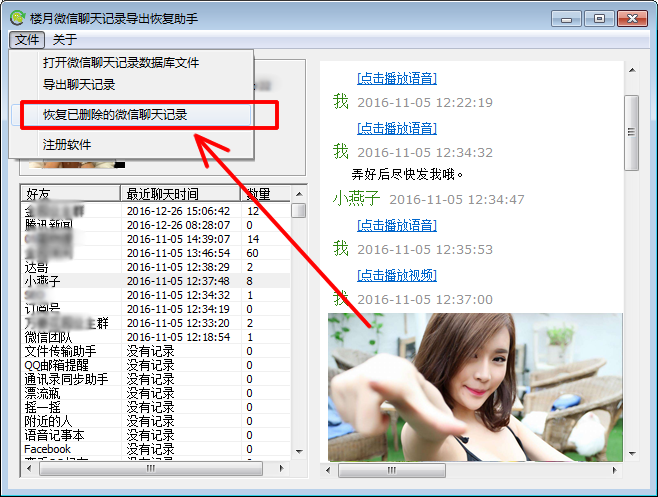Select 微信团队 row

(x=156, y=337)
